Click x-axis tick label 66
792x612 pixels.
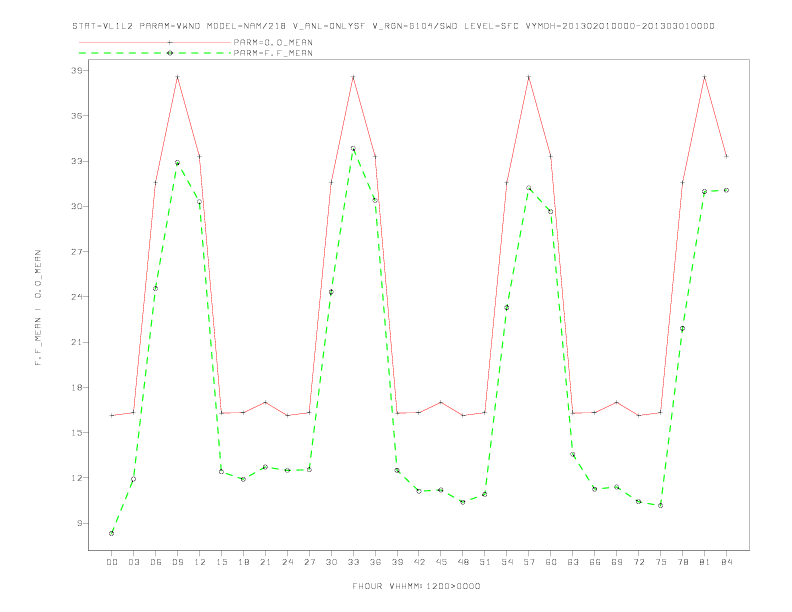pyautogui.click(x=595, y=562)
